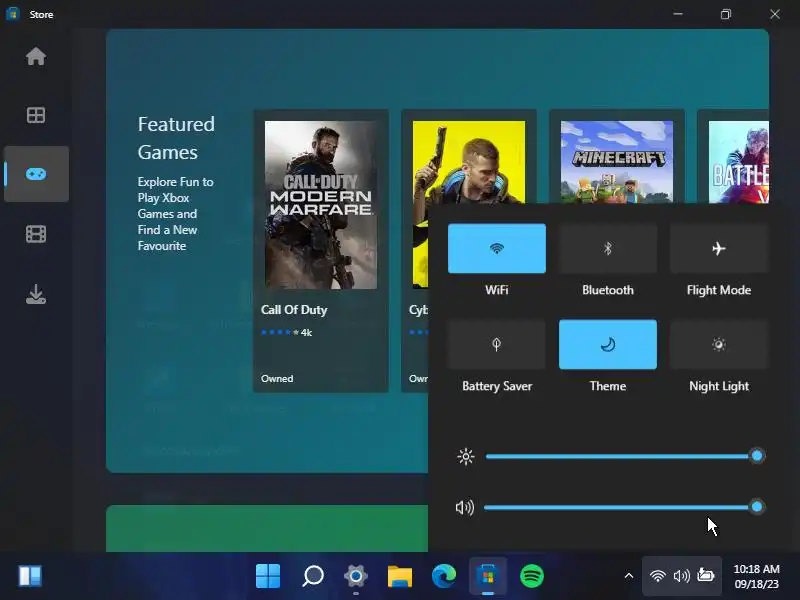Click the Night Light label text
The image size is (800, 600).
719,386
